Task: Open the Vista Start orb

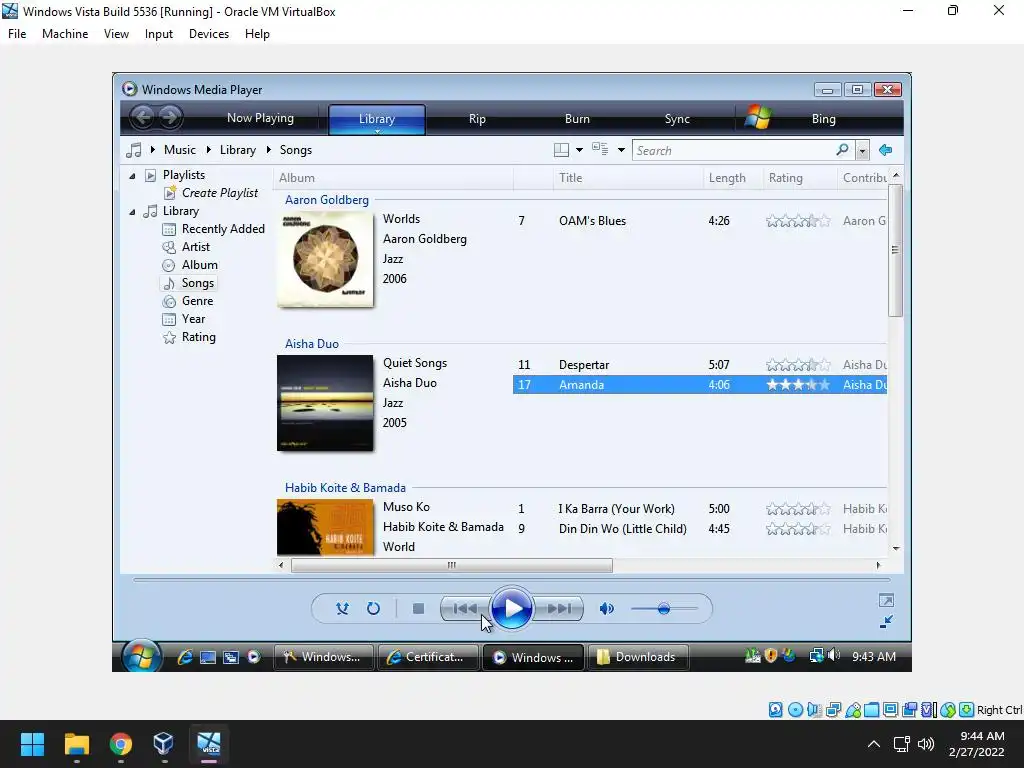Action: [x=141, y=657]
